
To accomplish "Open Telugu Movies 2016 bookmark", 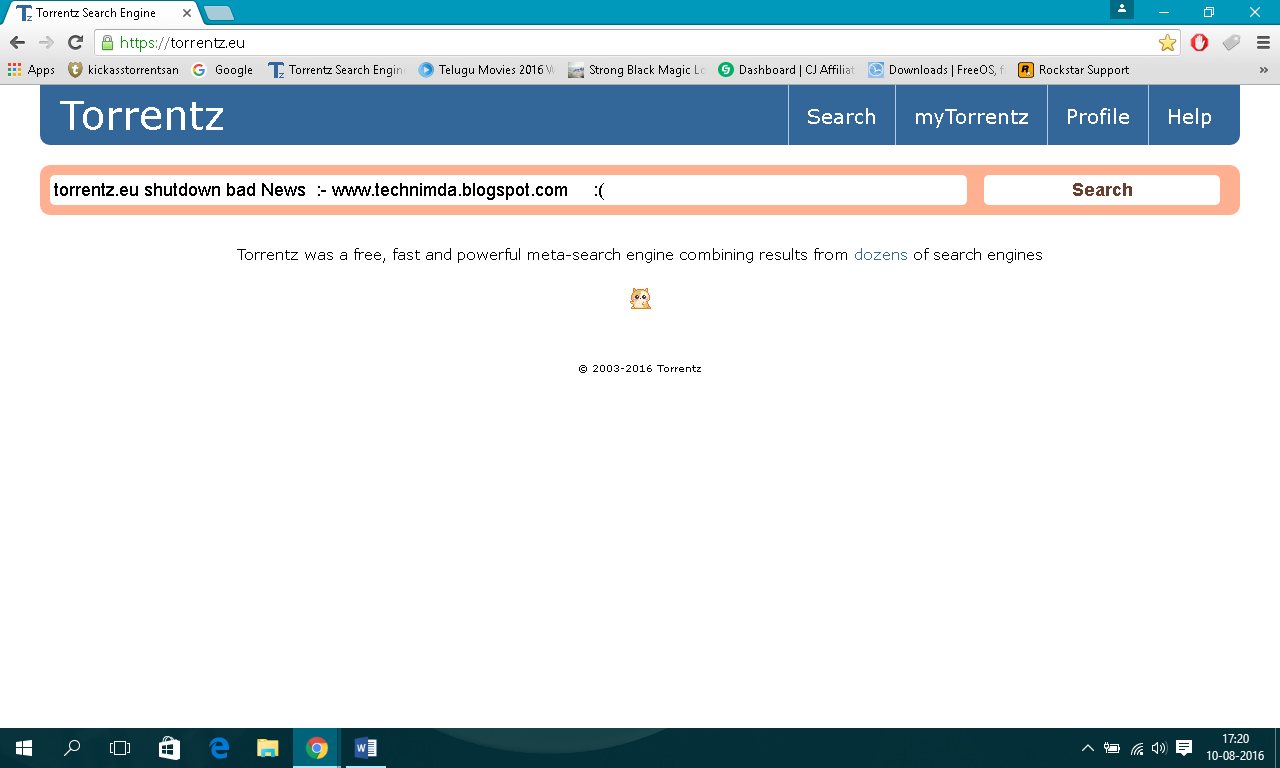I will click(486, 70).
